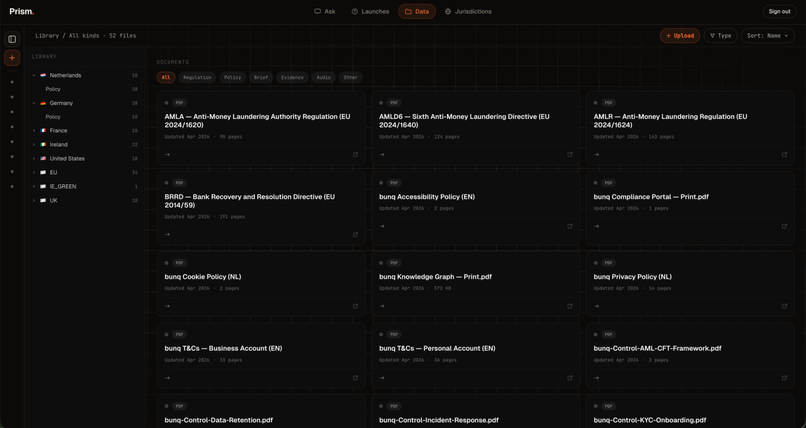The width and height of the screenshot is (806, 428).
Task: Select the All filter chip
Action: point(166,78)
